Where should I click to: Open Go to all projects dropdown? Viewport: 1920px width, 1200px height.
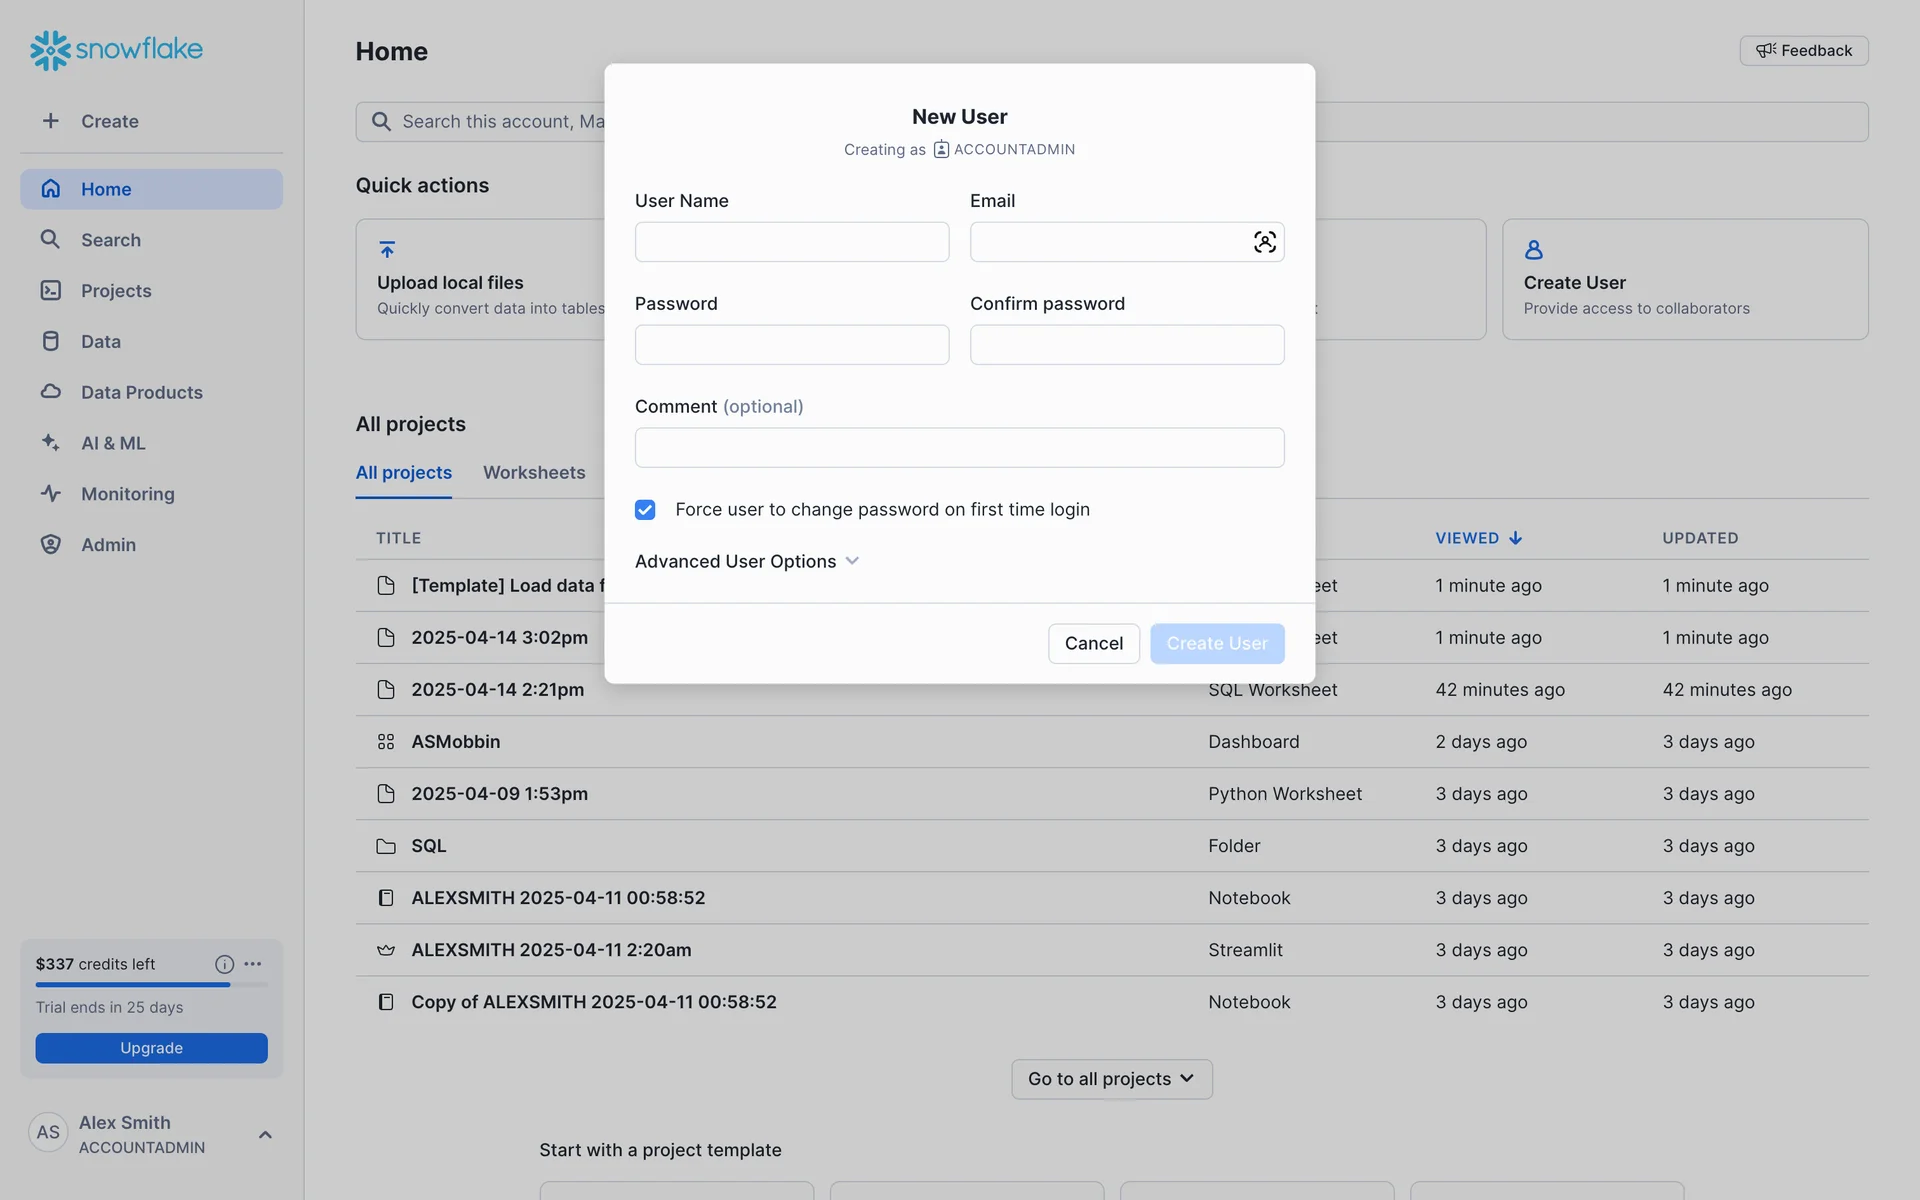(x=1111, y=1079)
